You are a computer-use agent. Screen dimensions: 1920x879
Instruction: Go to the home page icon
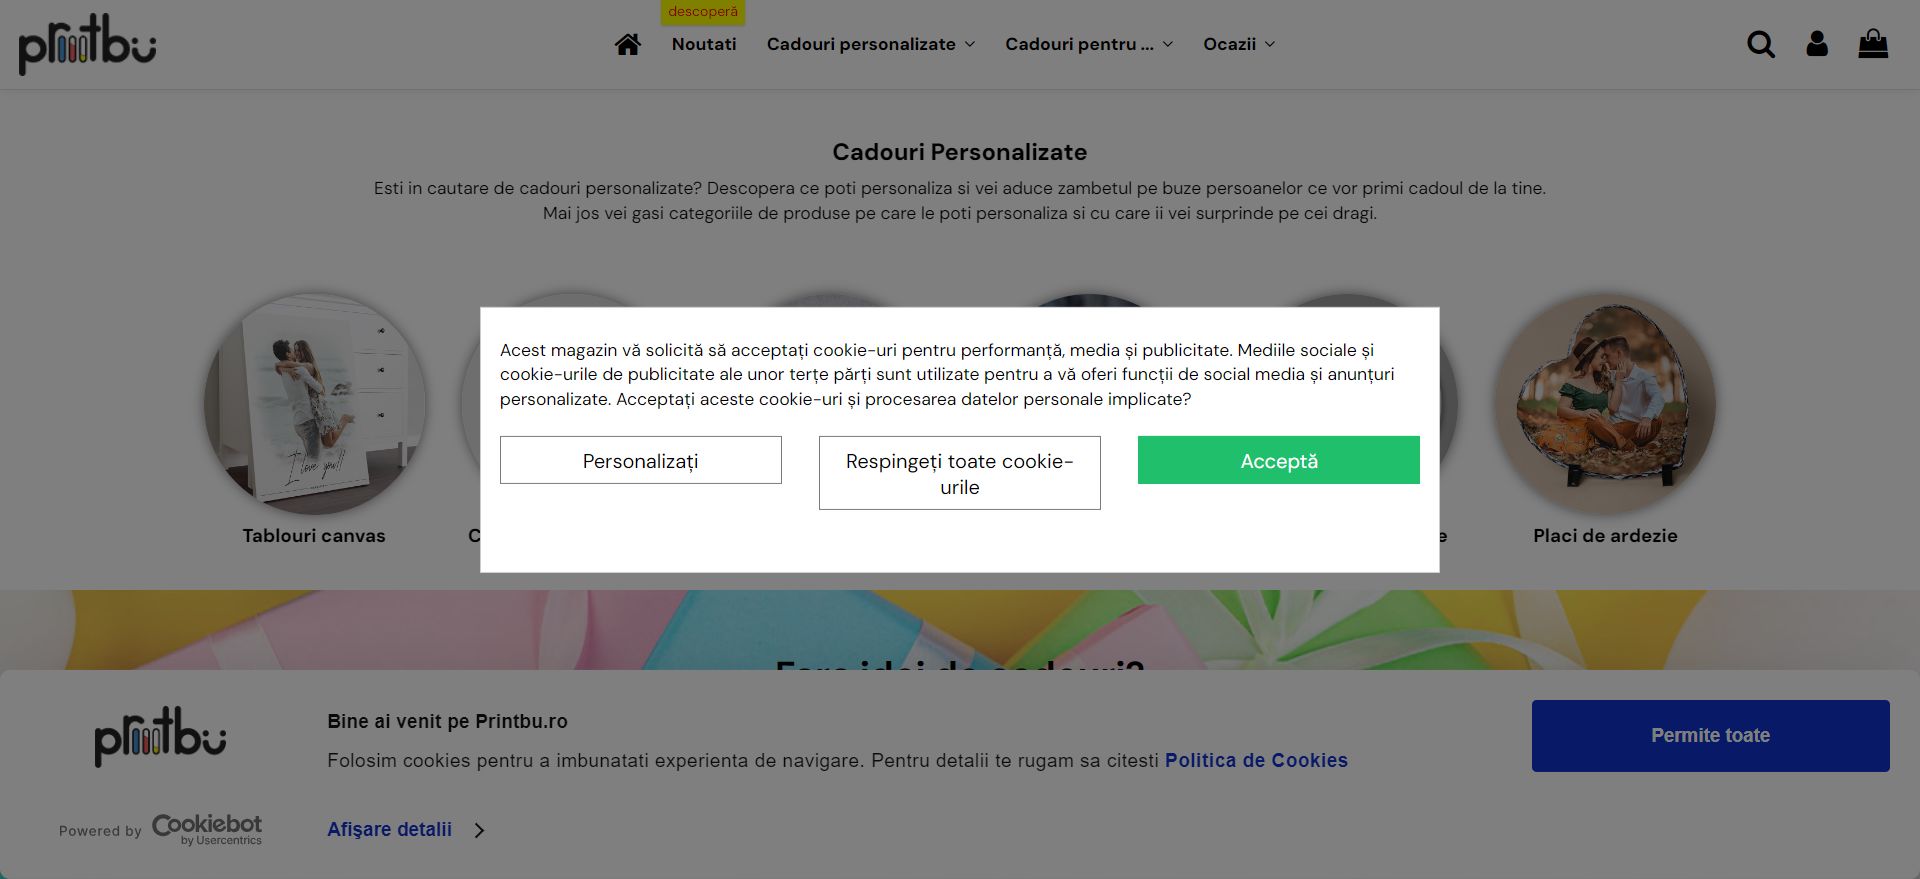coord(628,44)
